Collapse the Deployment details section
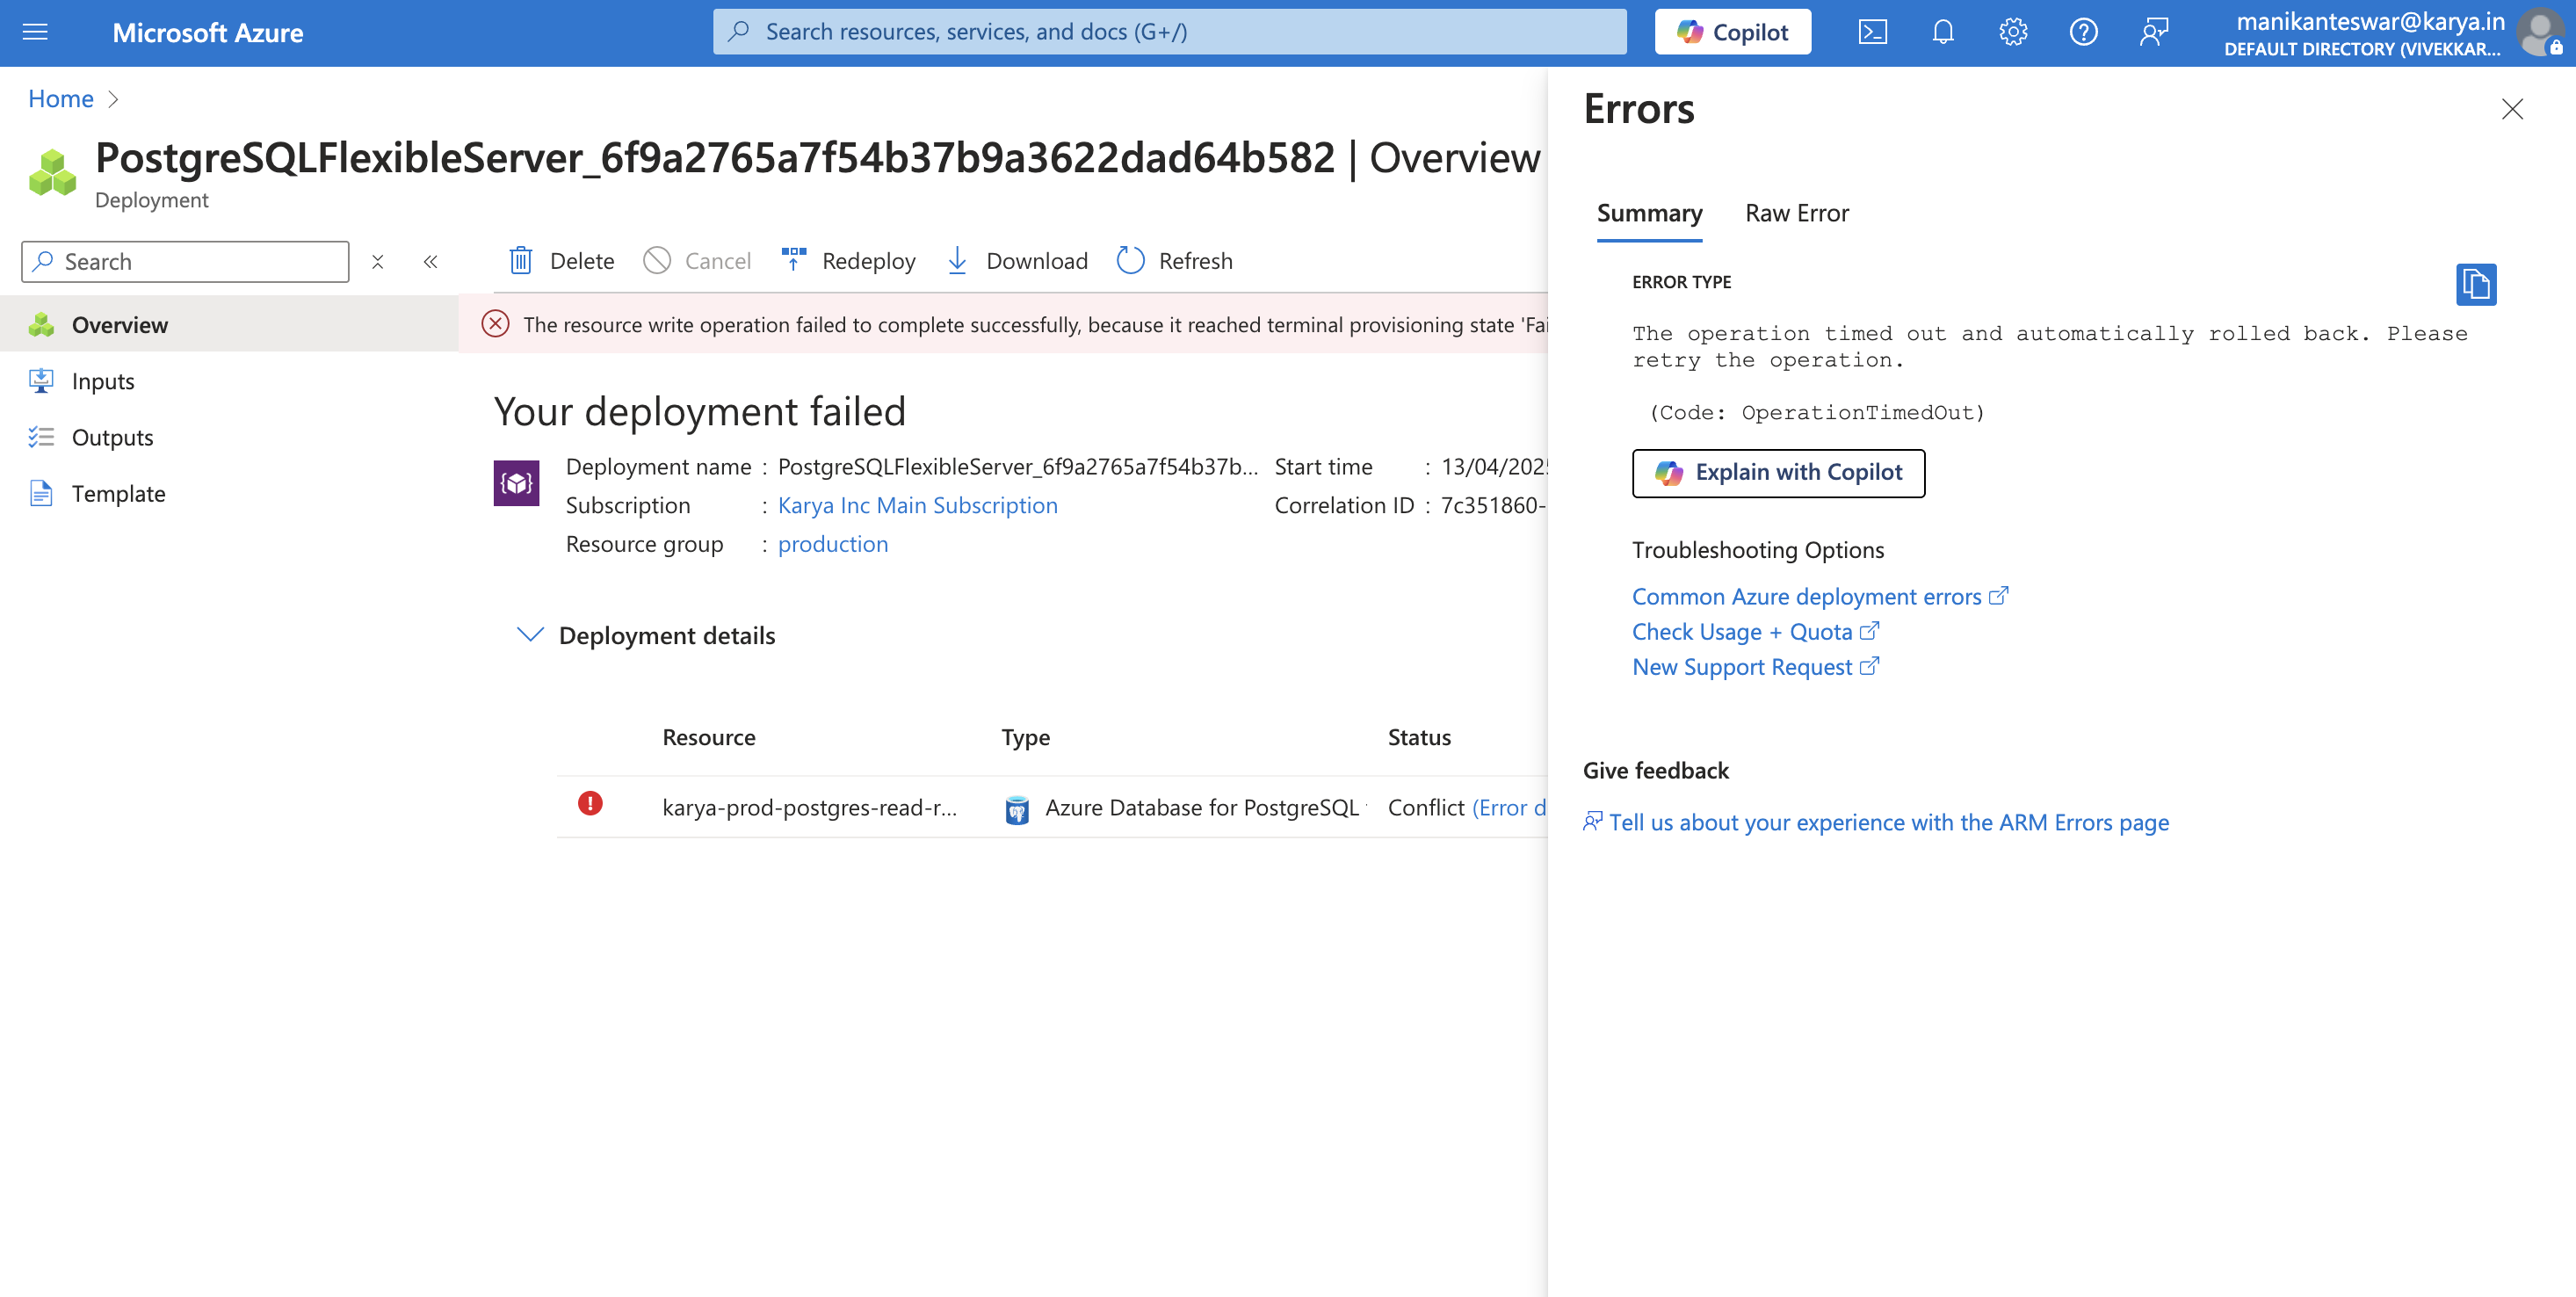The width and height of the screenshot is (2576, 1297). coord(530,635)
